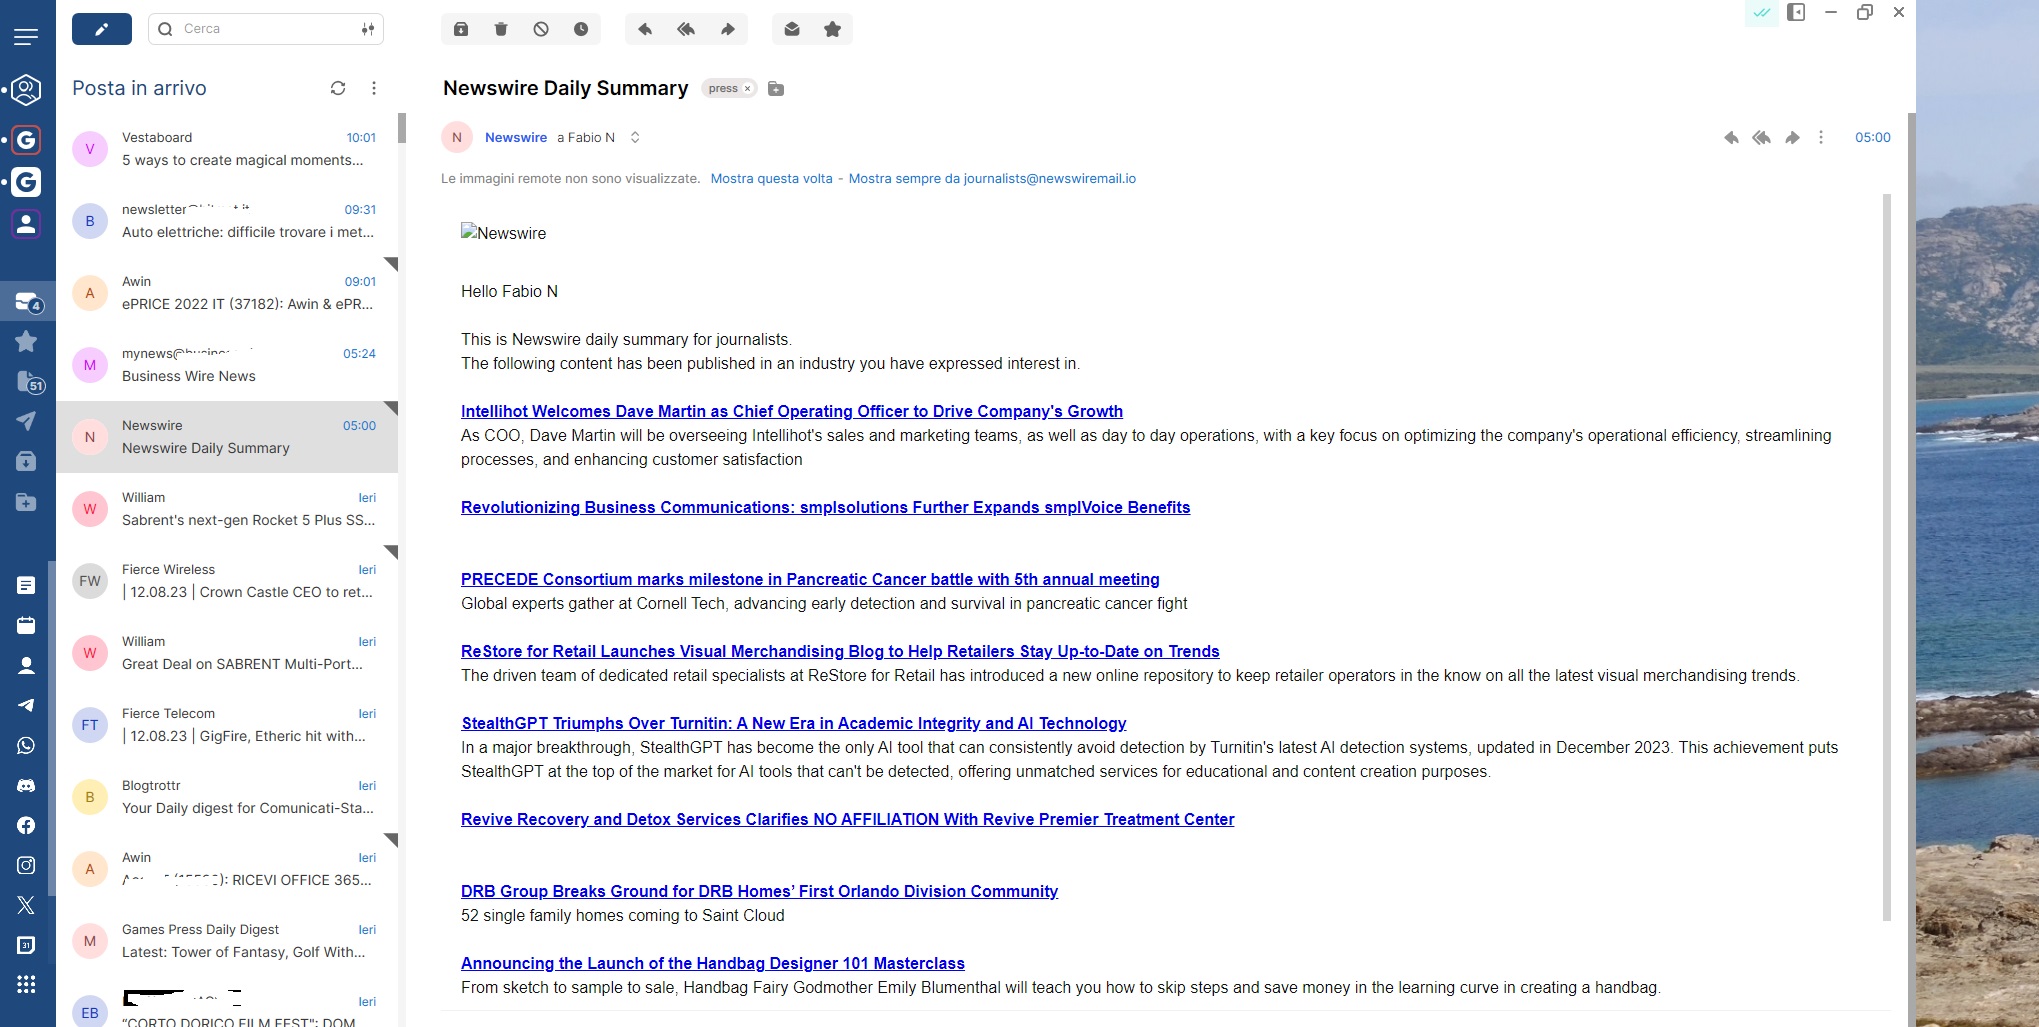Image resolution: width=2039 pixels, height=1027 pixels.
Task: Select the purple-bordered contact account icon
Action: tap(26, 224)
